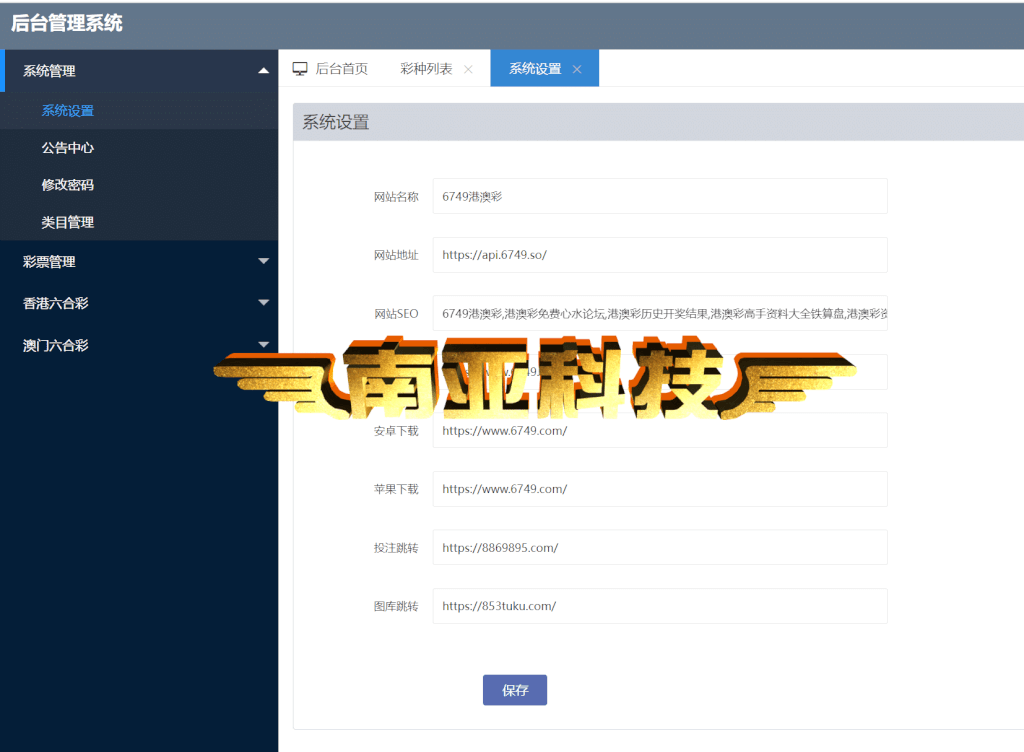Click the 网站SEO label

point(396,314)
